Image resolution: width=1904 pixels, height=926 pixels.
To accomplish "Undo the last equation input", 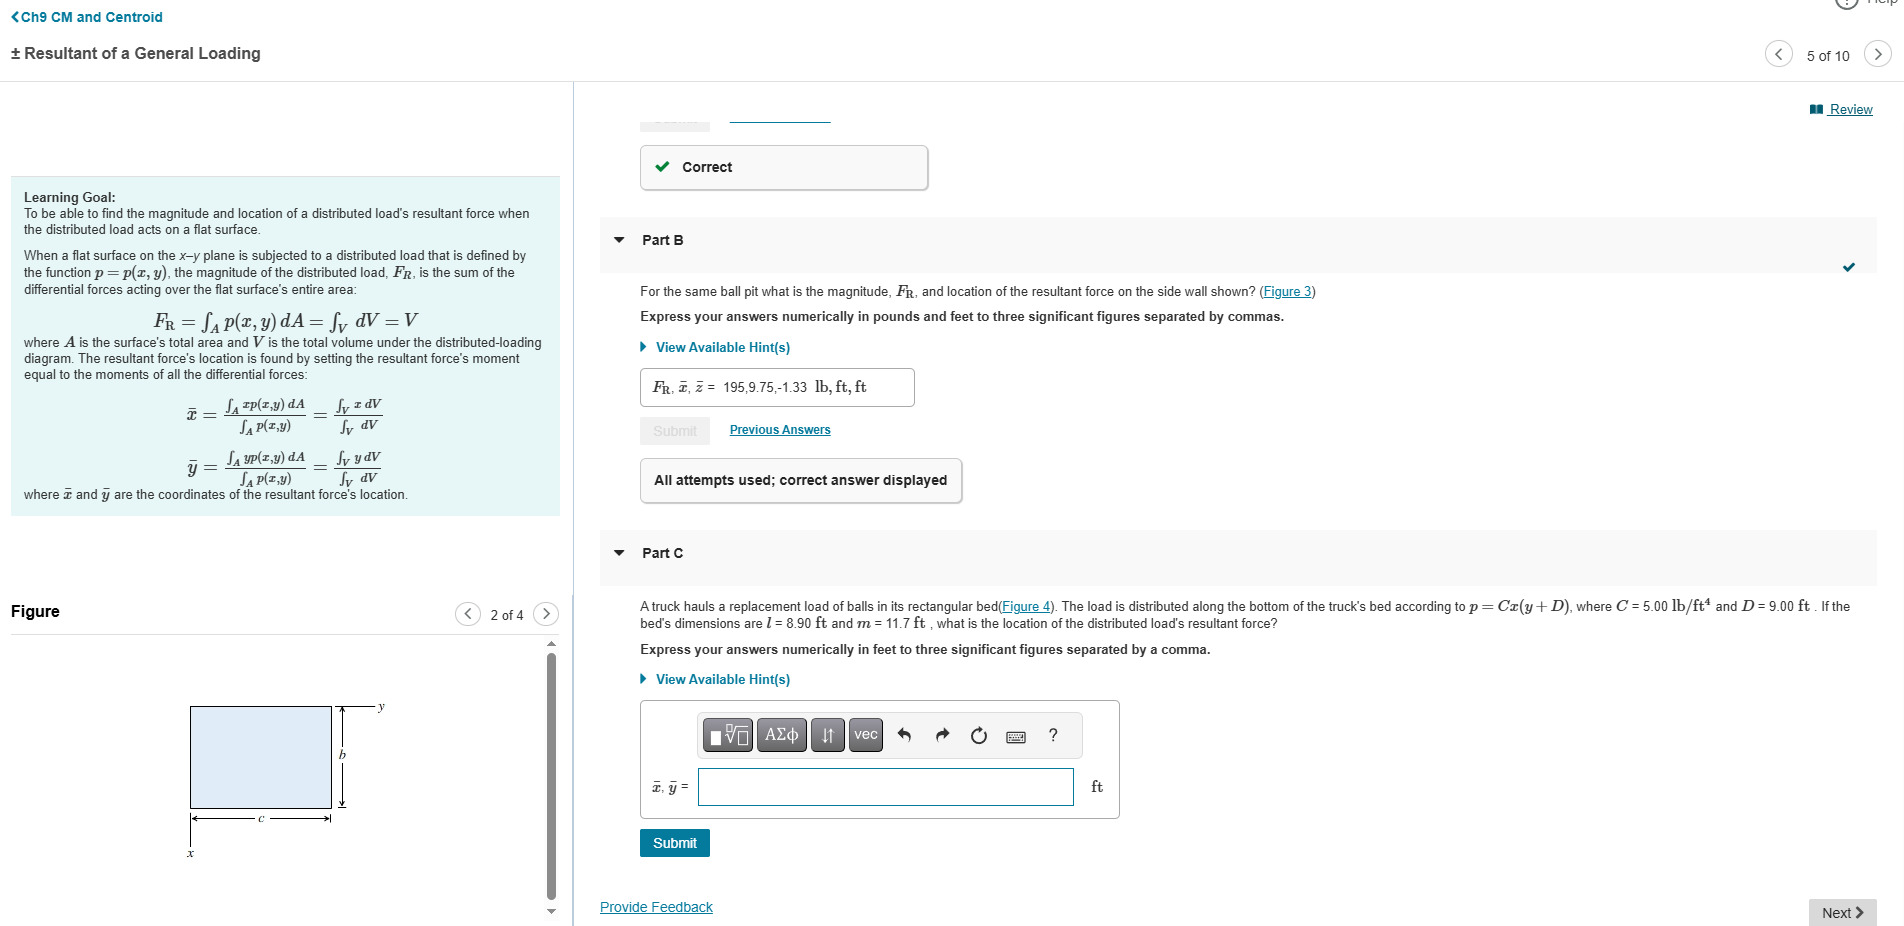I will click(x=904, y=734).
